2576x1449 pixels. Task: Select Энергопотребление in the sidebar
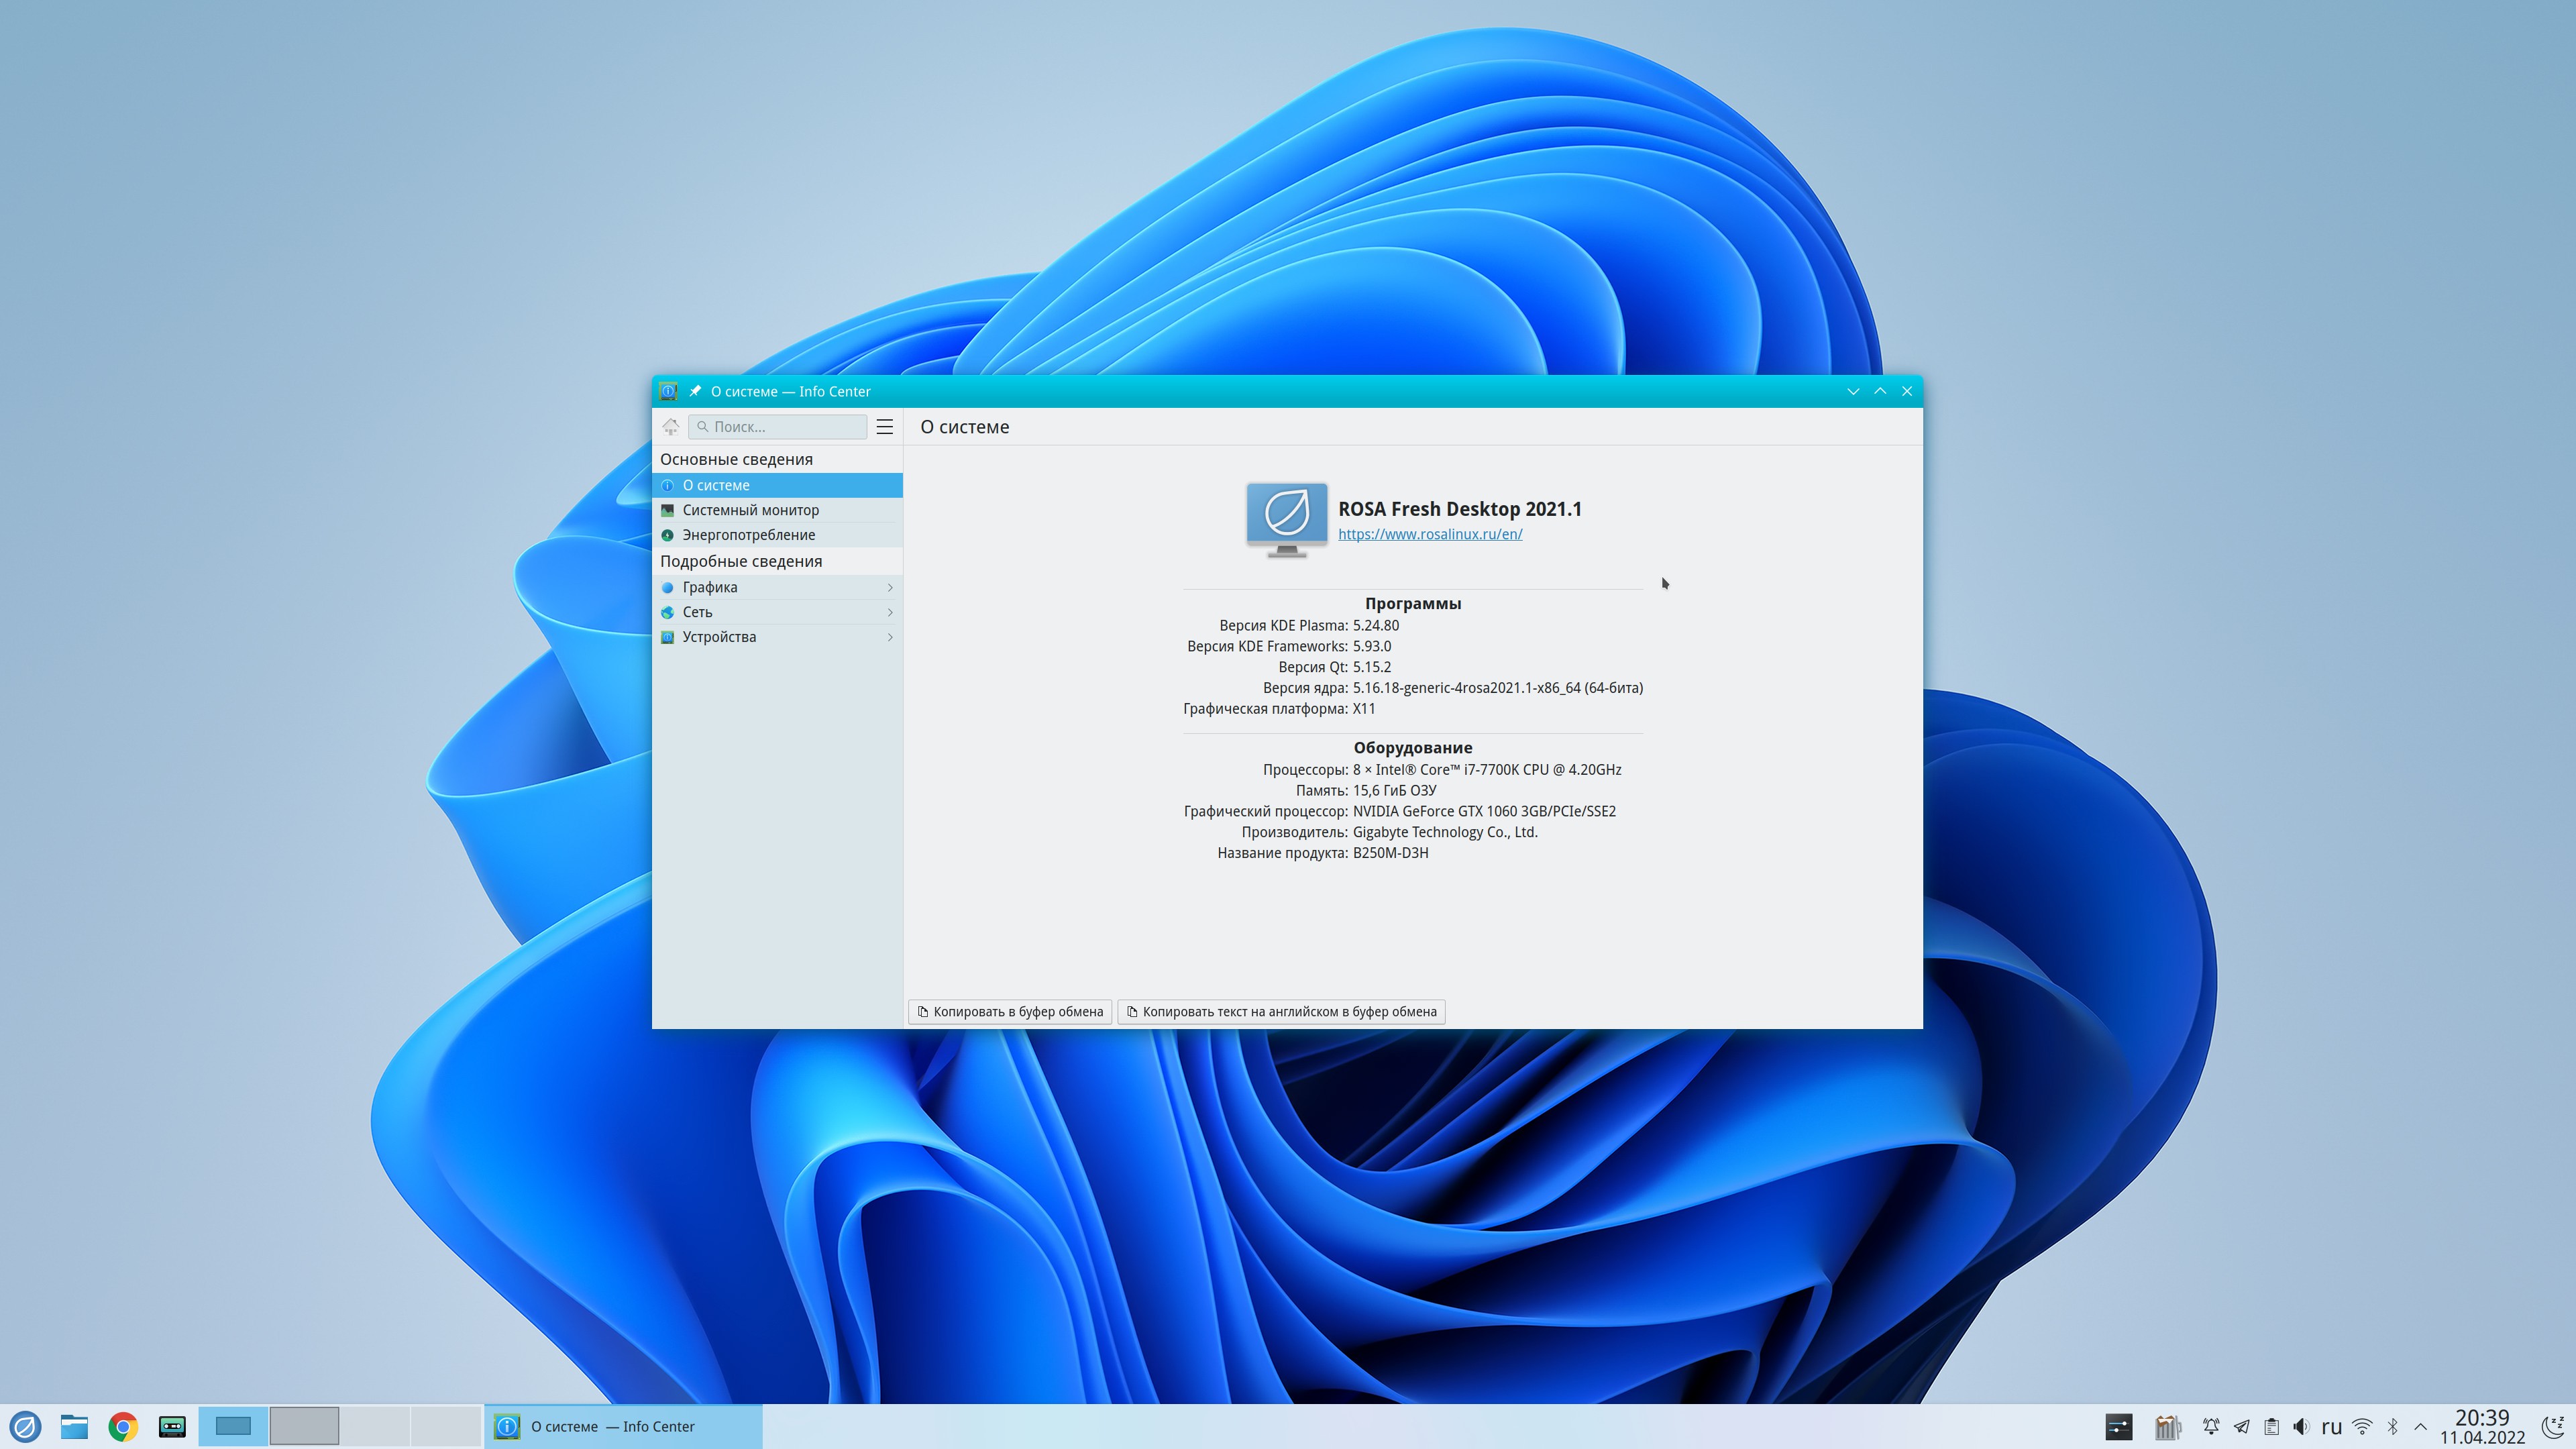(748, 535)
